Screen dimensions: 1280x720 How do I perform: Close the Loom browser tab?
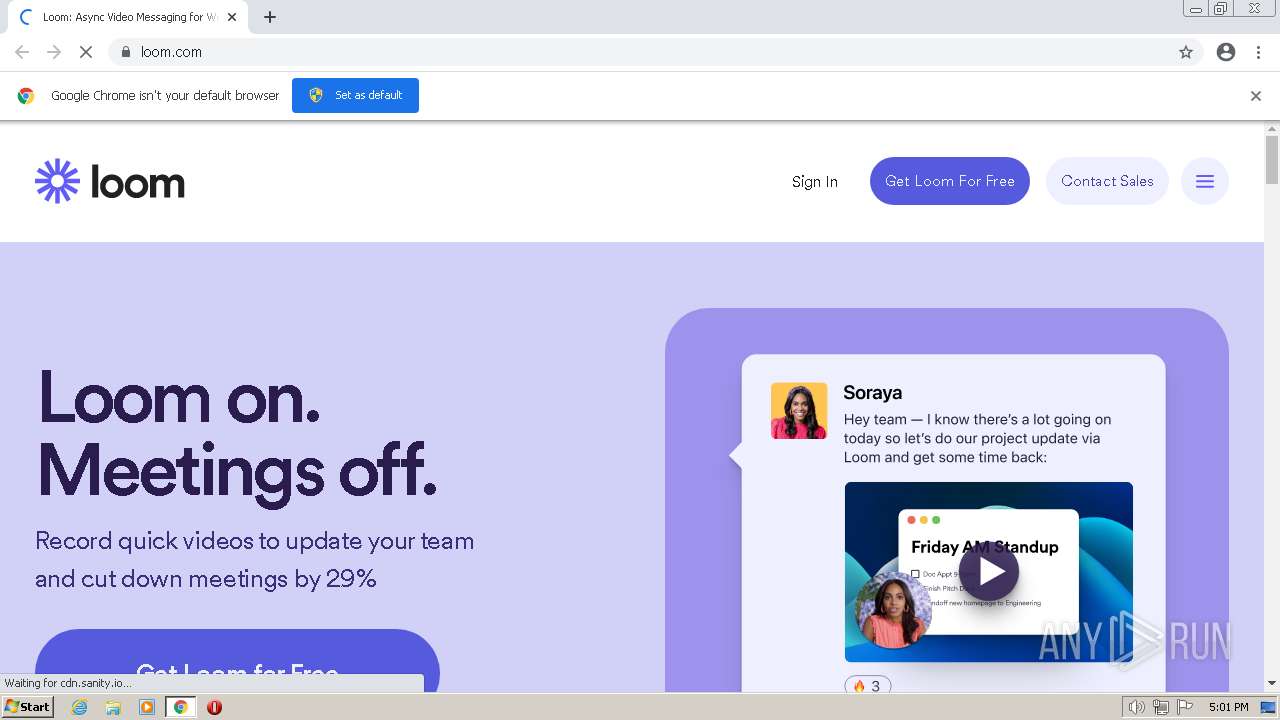click(x=232, y=17)
